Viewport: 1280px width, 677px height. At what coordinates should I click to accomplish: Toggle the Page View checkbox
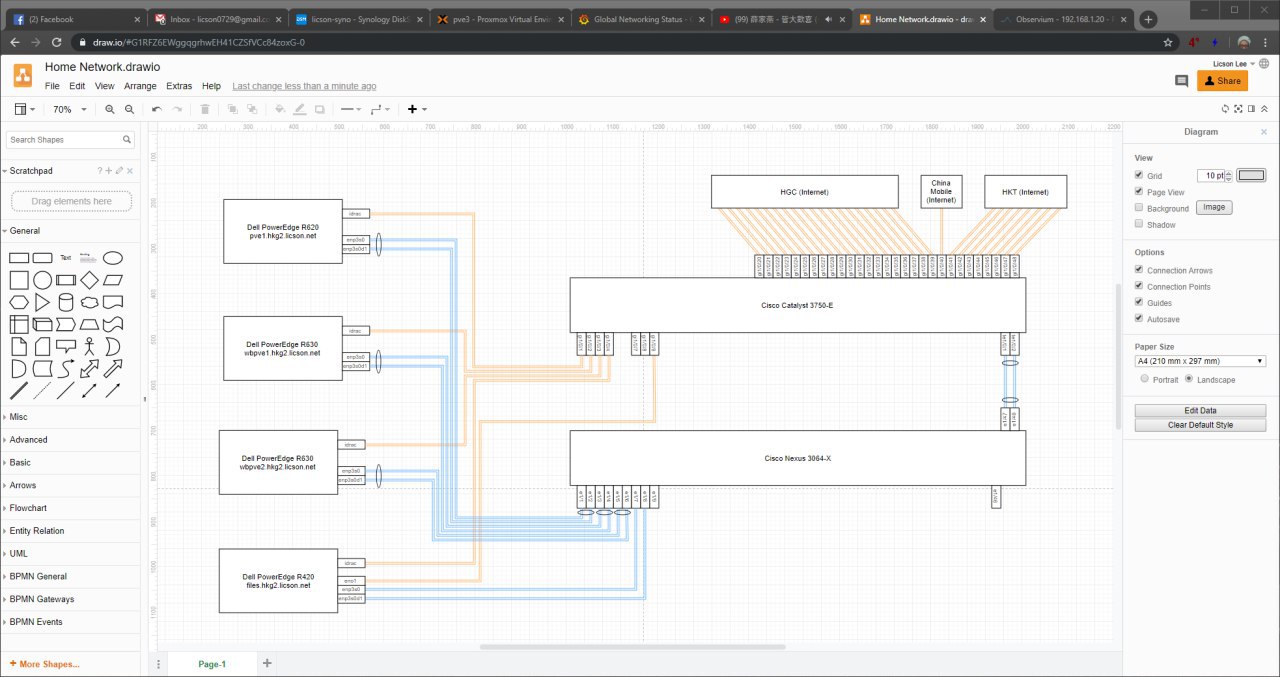click(1139, 191)
